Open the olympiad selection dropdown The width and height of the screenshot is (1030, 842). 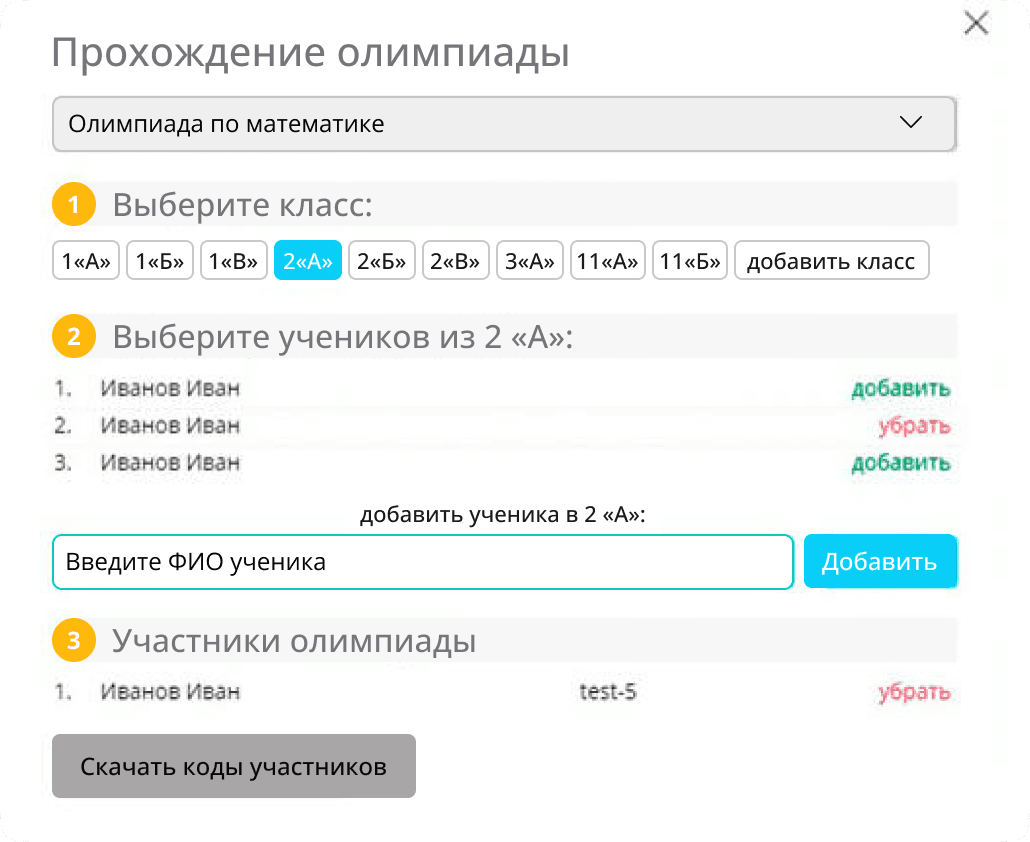point(504,124)
